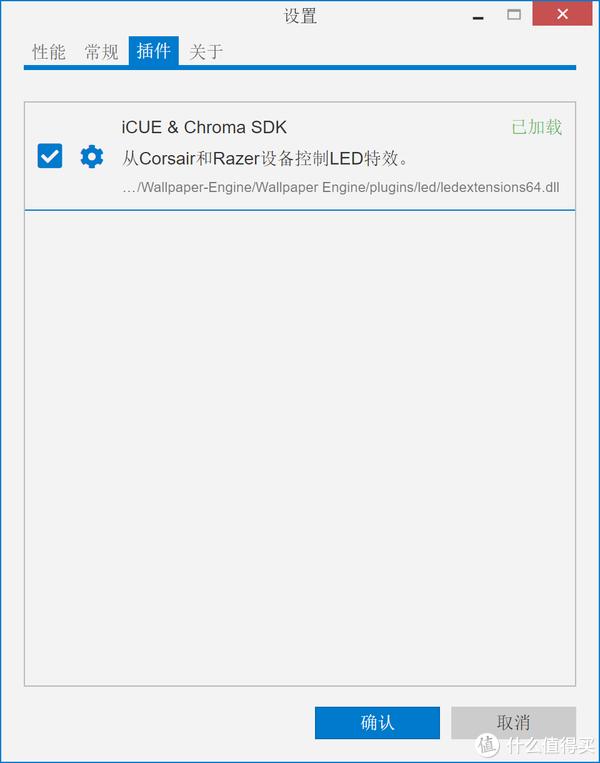This screenshot has height=763, width=600.
Task: Switch to the 性能 tab
Action: coord(49,52)
